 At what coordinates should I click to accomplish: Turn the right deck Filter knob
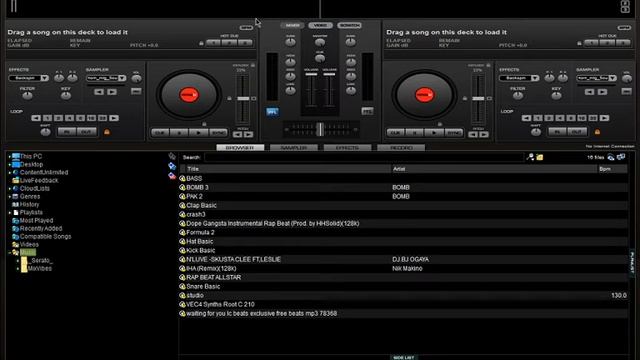(518, 96)
